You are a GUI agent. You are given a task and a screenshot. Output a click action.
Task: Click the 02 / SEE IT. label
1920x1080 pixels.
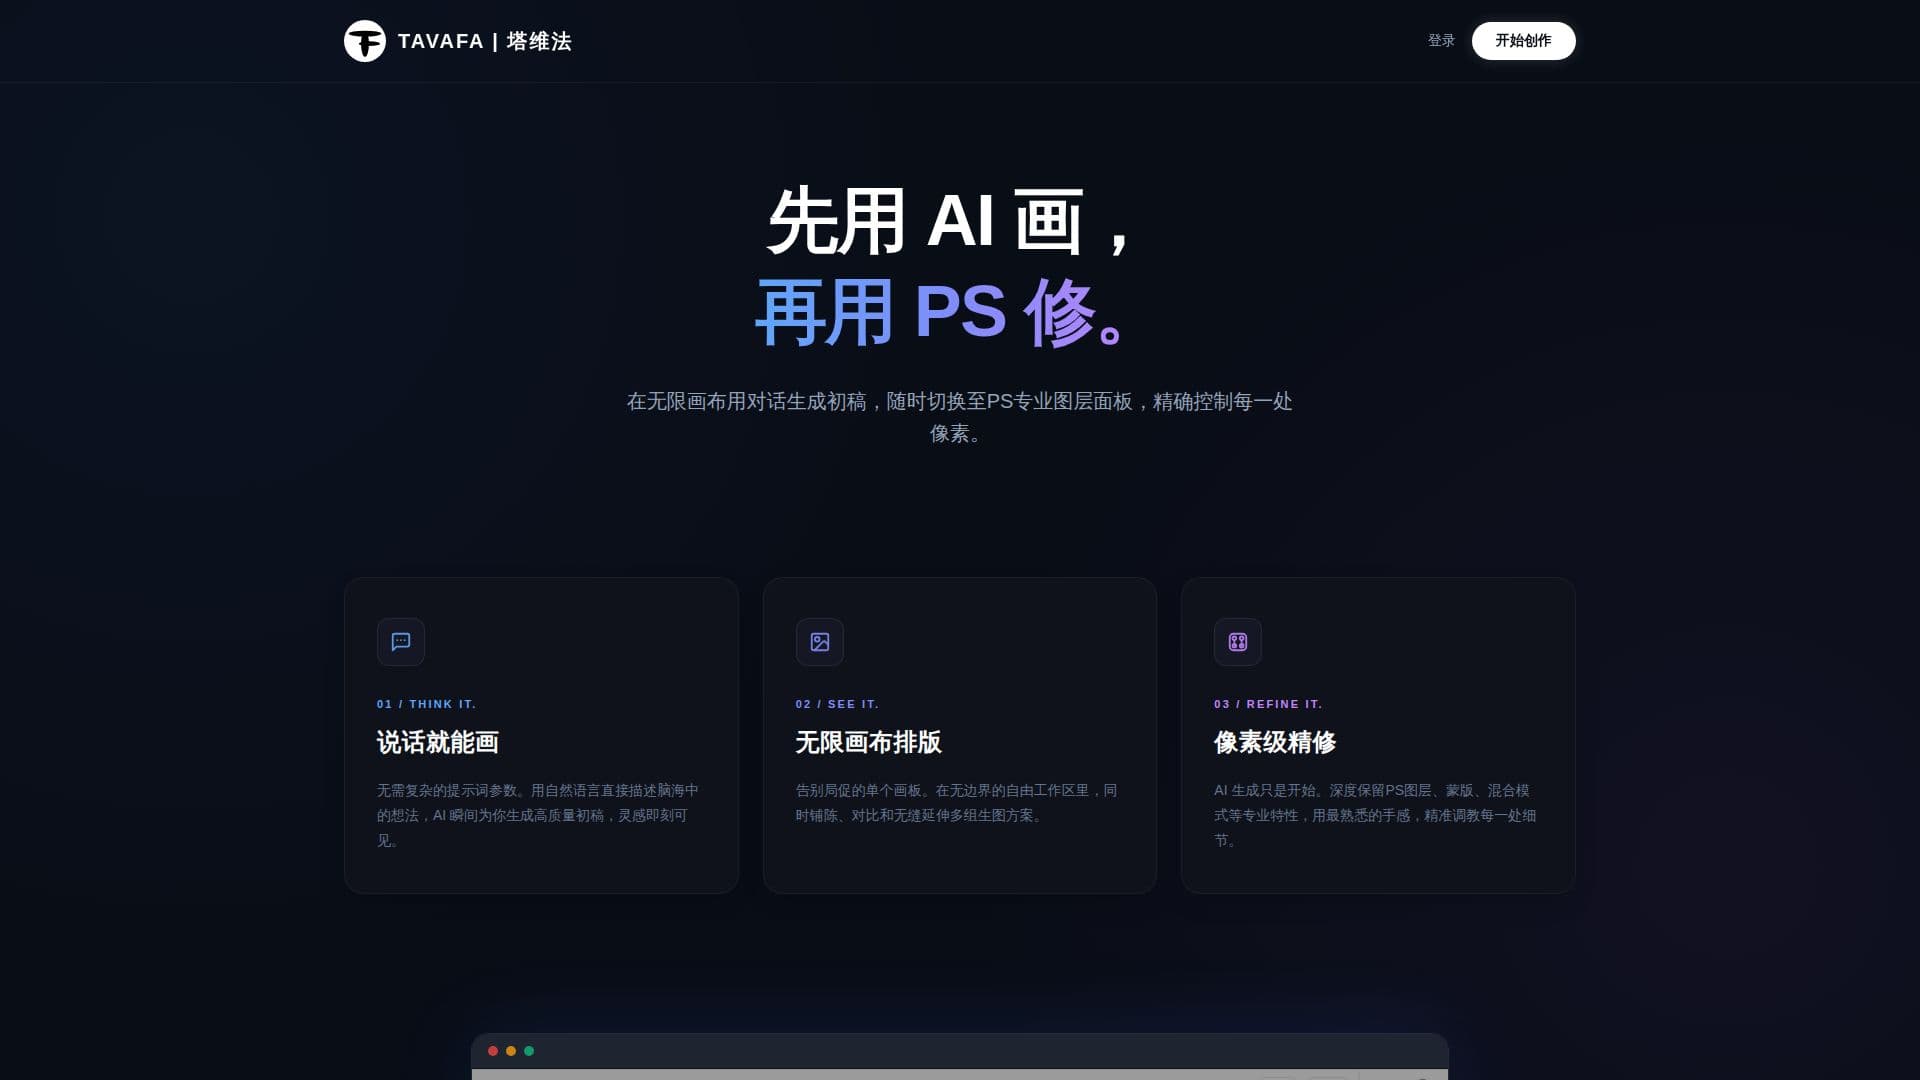coord(837,704)
